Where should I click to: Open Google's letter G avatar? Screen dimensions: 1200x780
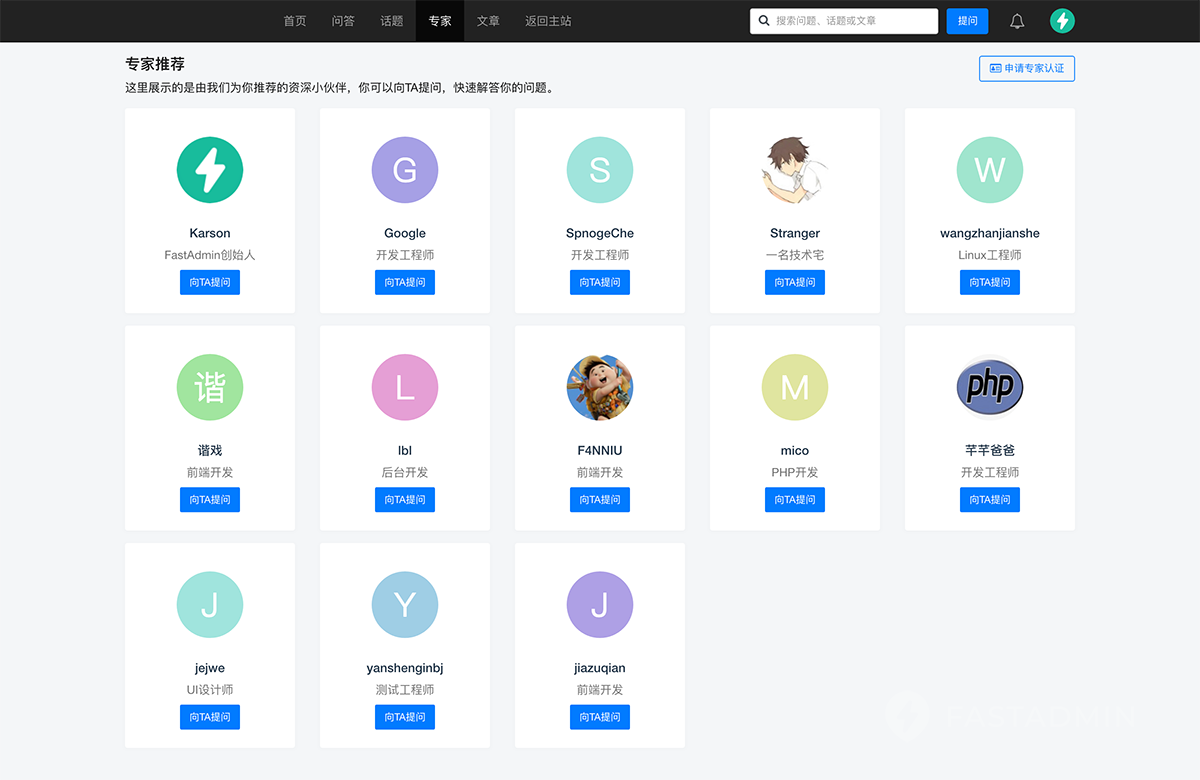coord(405,170)
